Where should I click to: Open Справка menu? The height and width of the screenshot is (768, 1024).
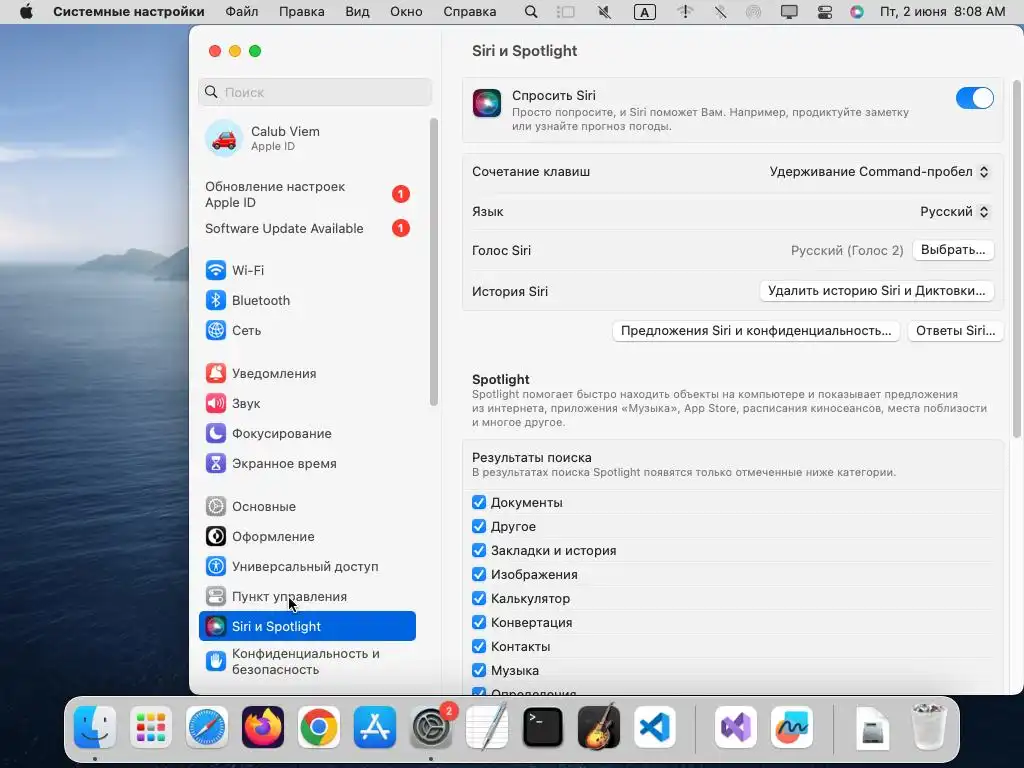coord(470,12)
